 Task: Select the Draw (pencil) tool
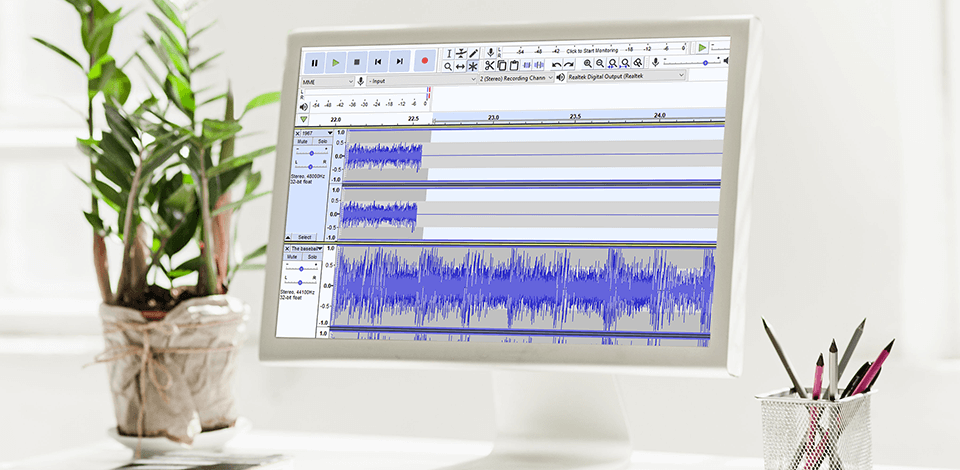point(473,53)
